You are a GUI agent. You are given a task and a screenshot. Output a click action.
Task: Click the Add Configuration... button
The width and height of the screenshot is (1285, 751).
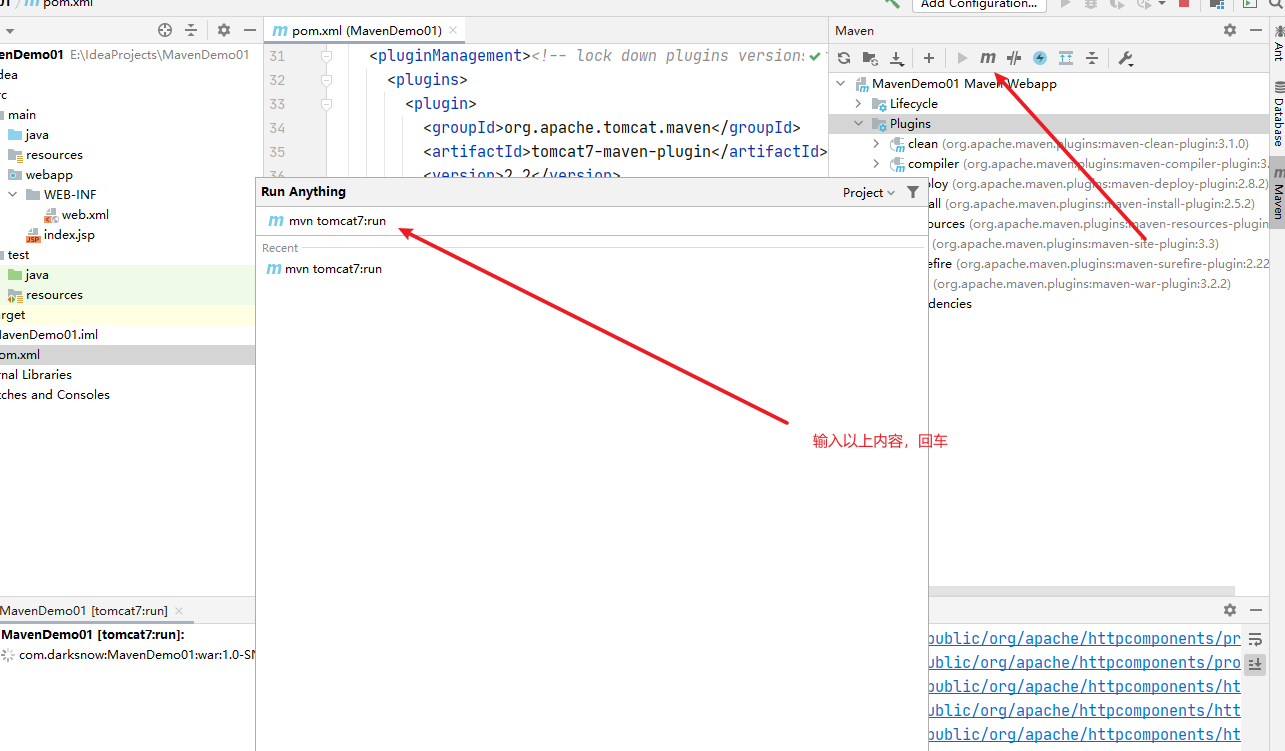tap(979, 5)
